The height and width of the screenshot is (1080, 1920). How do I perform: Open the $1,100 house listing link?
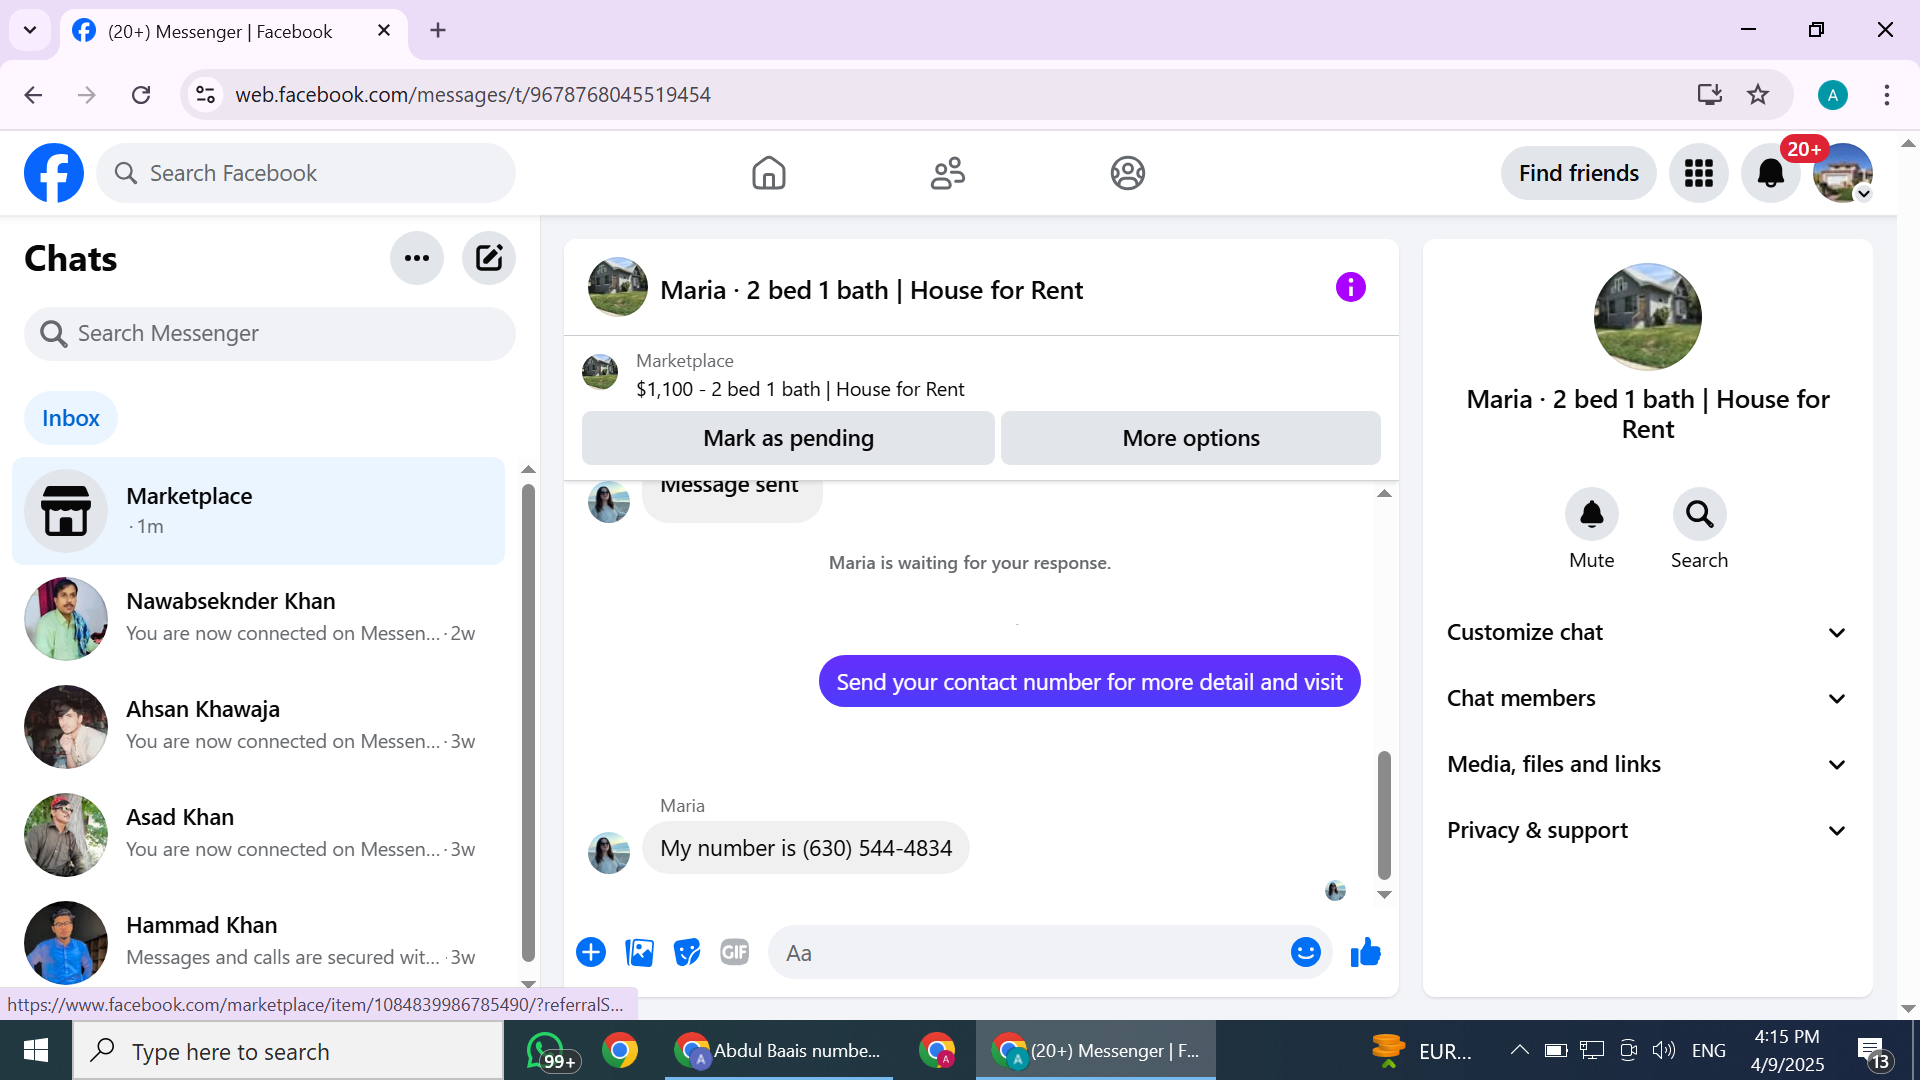(800, 389)
